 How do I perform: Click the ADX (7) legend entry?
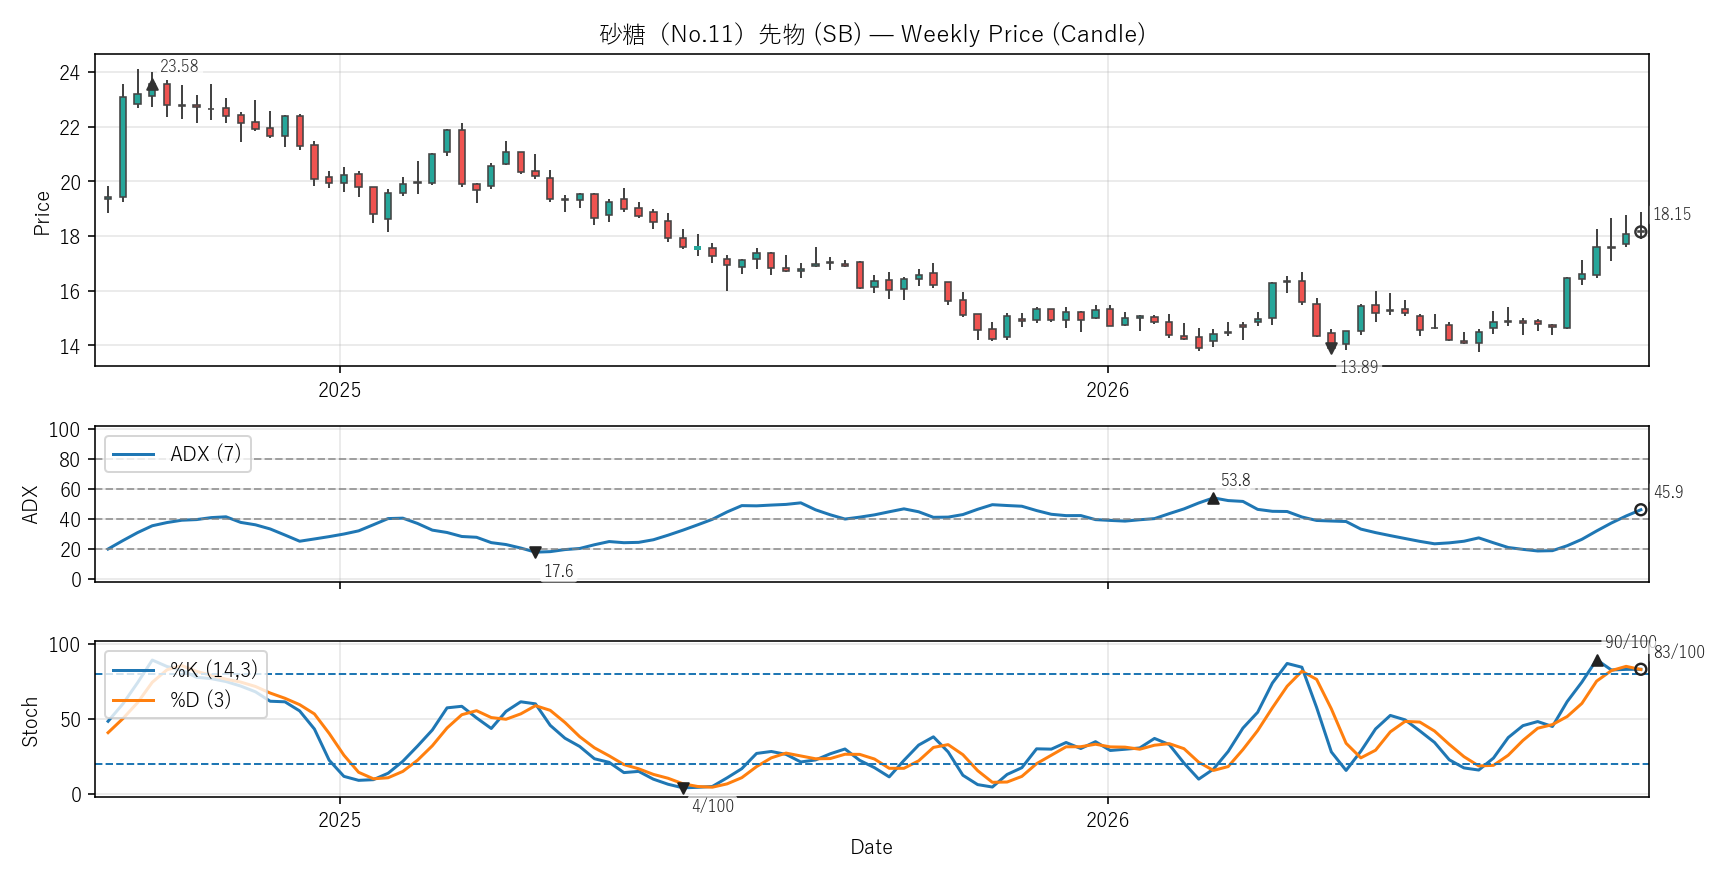178,454
